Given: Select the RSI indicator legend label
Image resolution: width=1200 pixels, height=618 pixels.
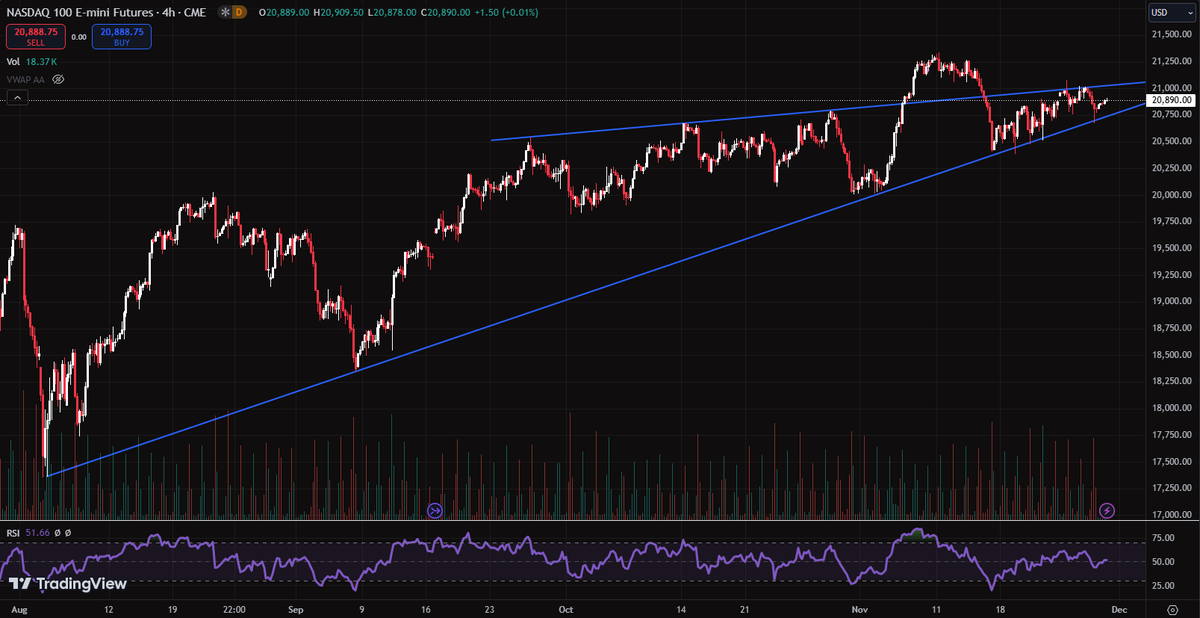Looking at the screenshot, I should tap(13, 533).
